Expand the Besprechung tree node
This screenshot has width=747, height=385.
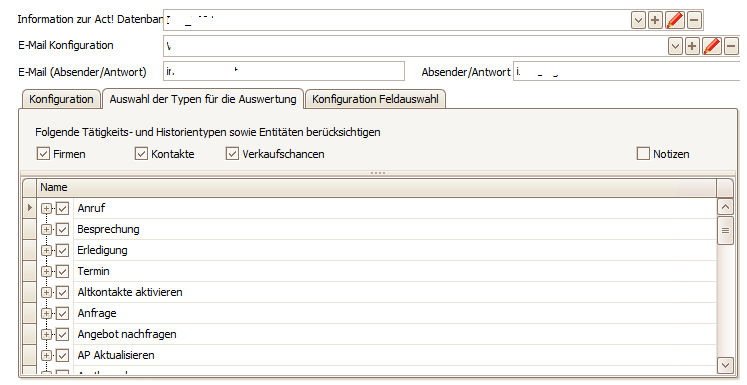[x=46, y=229]
